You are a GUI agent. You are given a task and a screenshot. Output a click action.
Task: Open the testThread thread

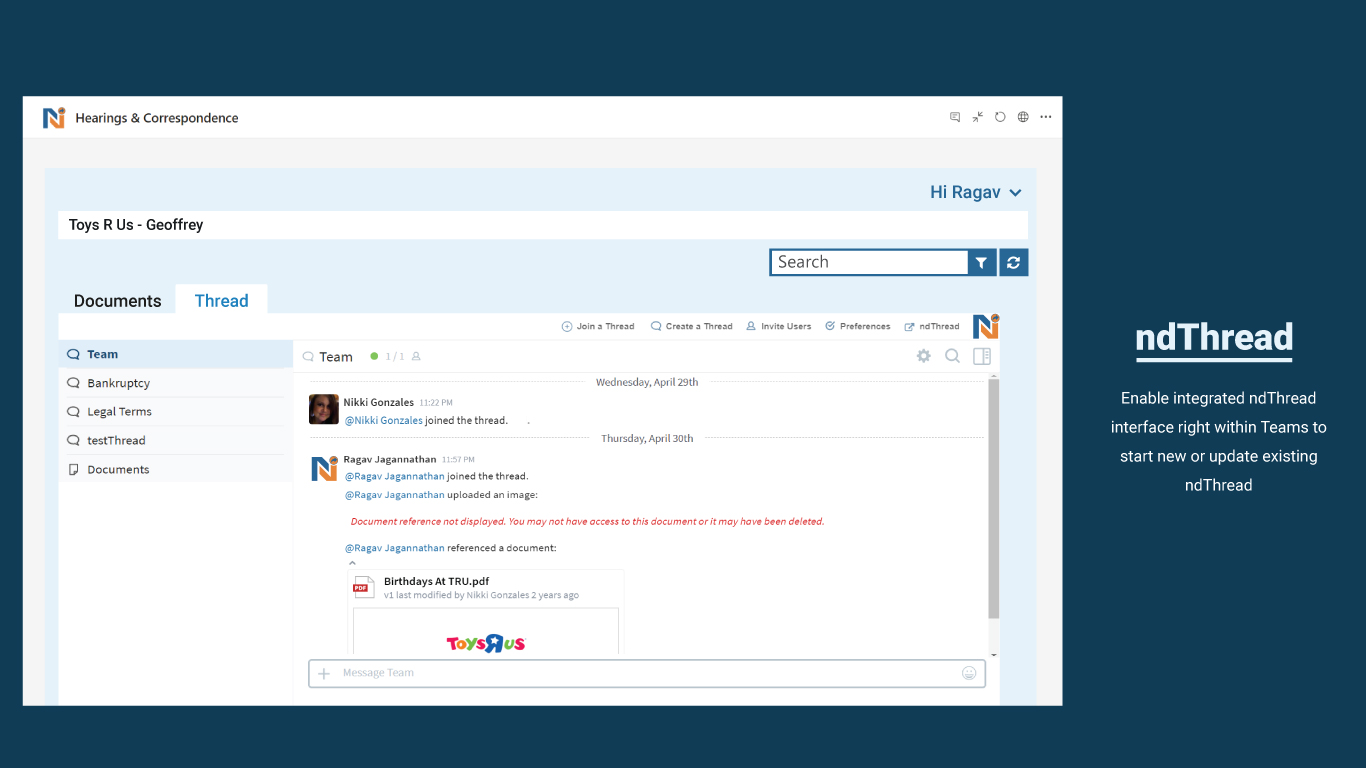point(176,441)
